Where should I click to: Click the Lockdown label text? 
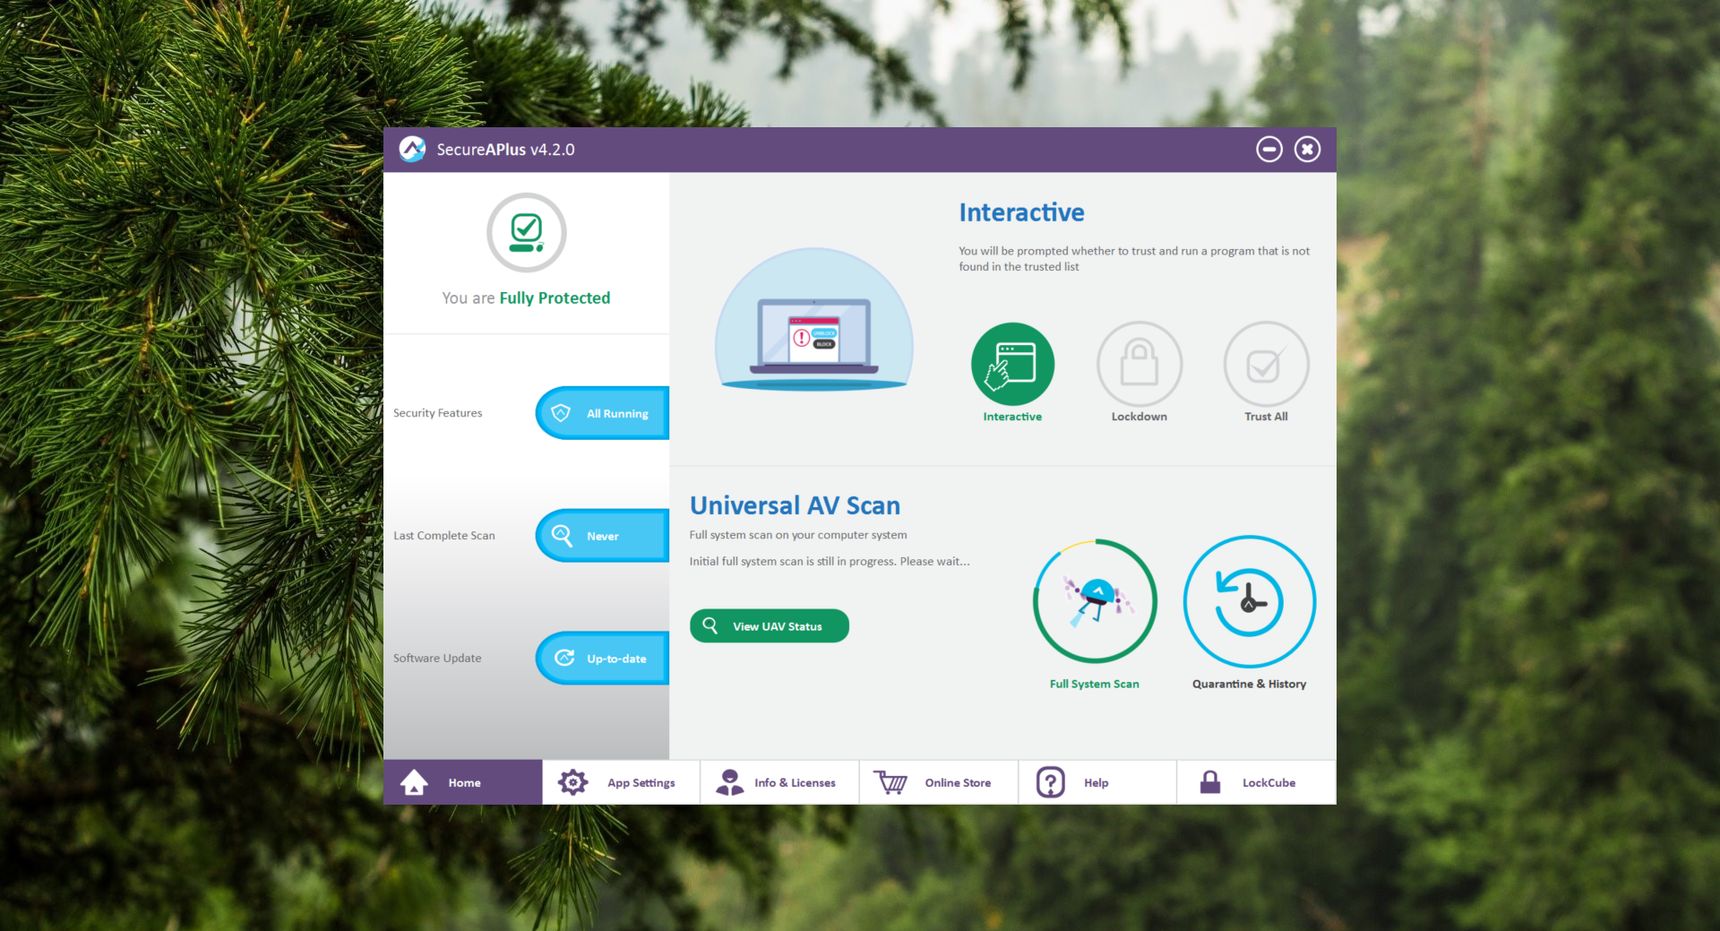tap(1139, 417)
